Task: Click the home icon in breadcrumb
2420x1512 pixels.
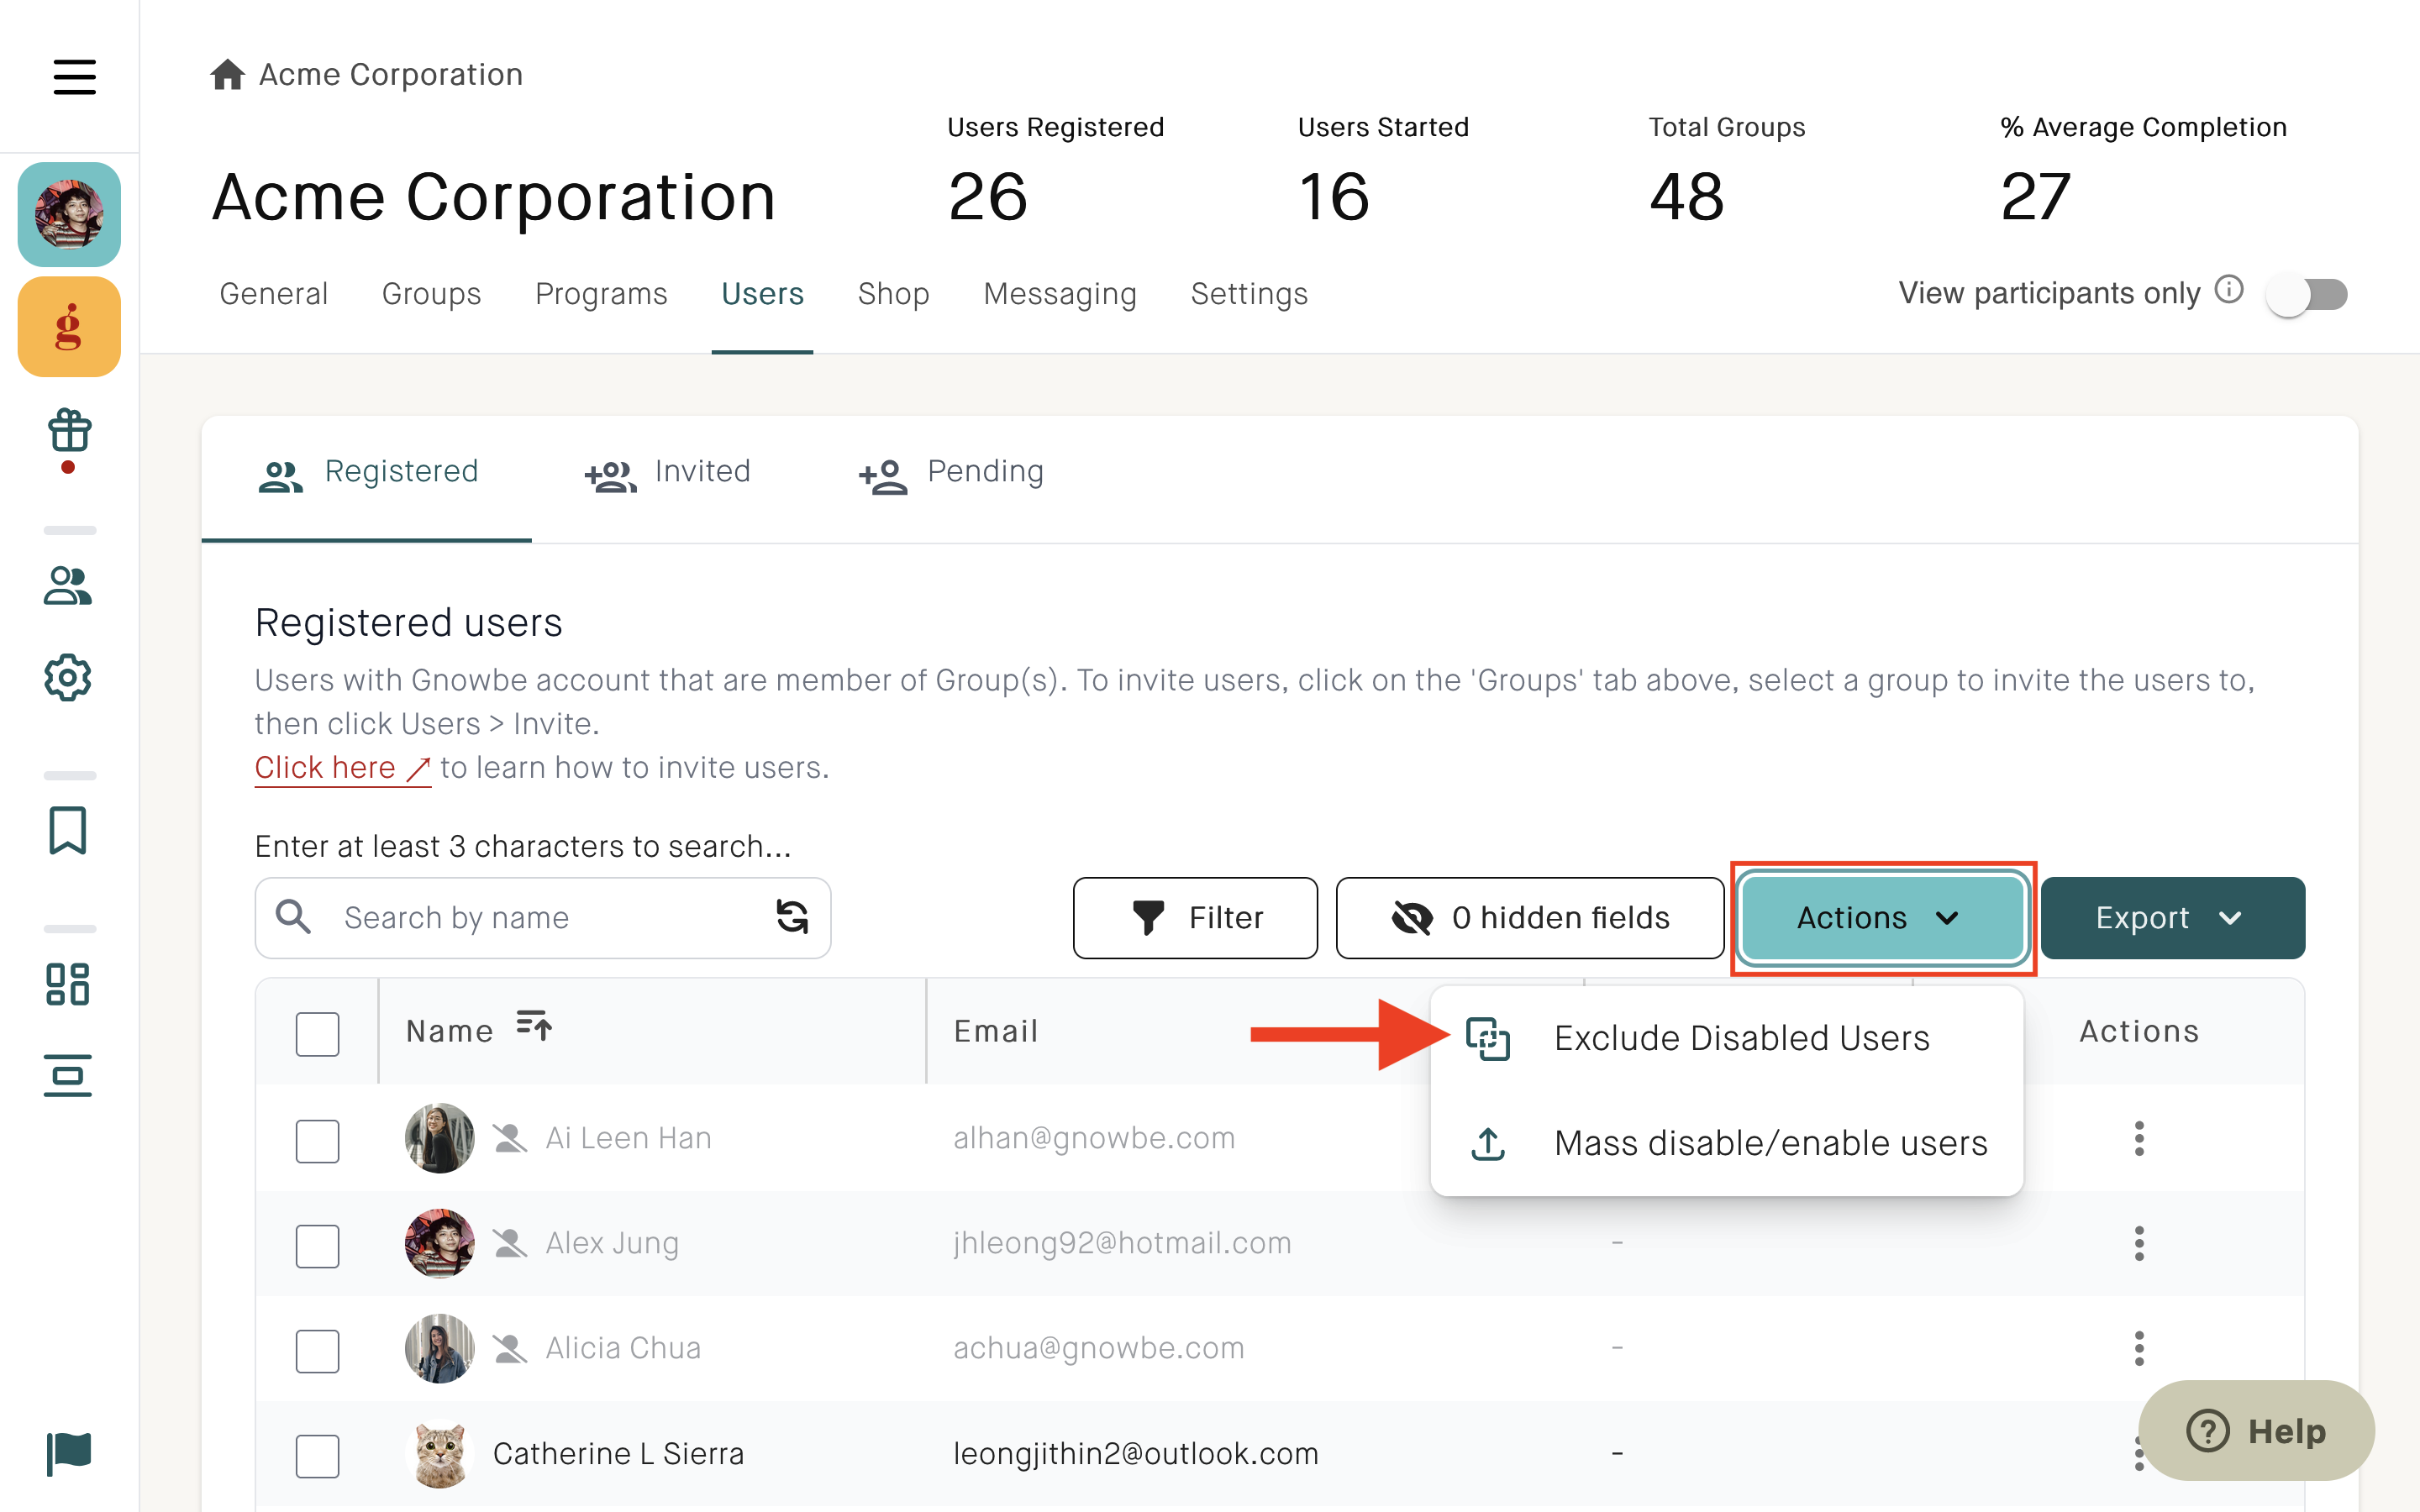Action: pos(227,75)
